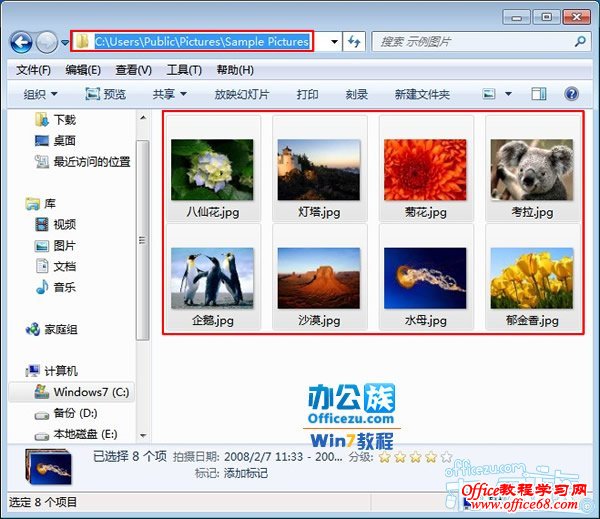Image resolution: width=600 pixels, height=519 pixels.
Task: Click the first rating star in details pane
Action: [385, 457]
